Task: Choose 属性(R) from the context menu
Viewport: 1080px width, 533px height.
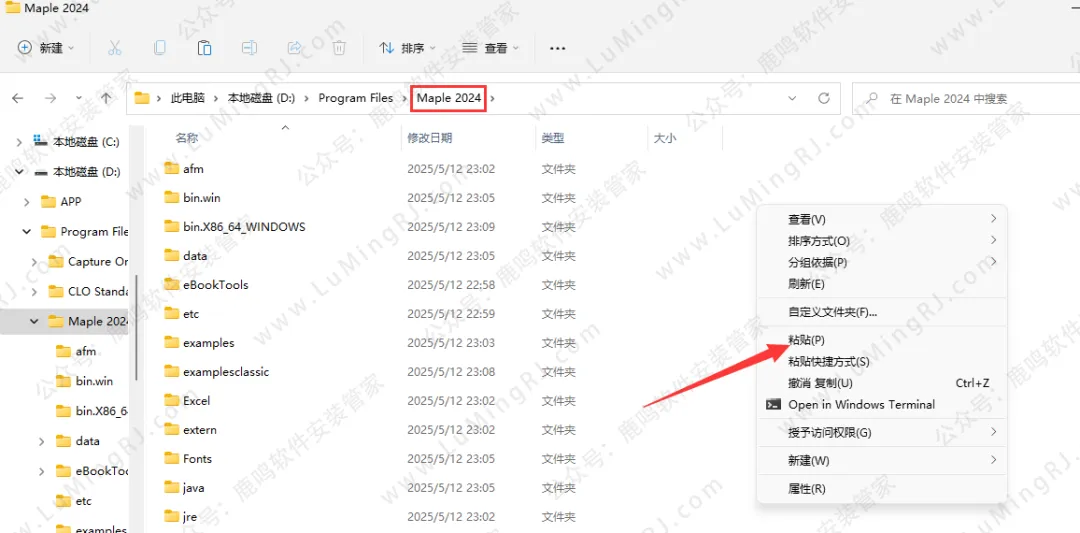Action: click(806, 489)
